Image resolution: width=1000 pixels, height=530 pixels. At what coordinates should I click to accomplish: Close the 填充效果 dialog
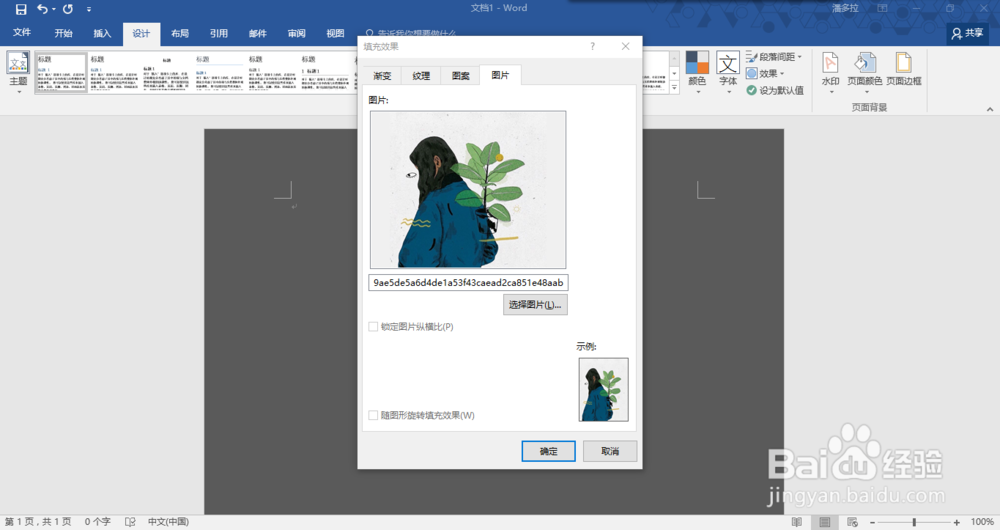point(626,47)
